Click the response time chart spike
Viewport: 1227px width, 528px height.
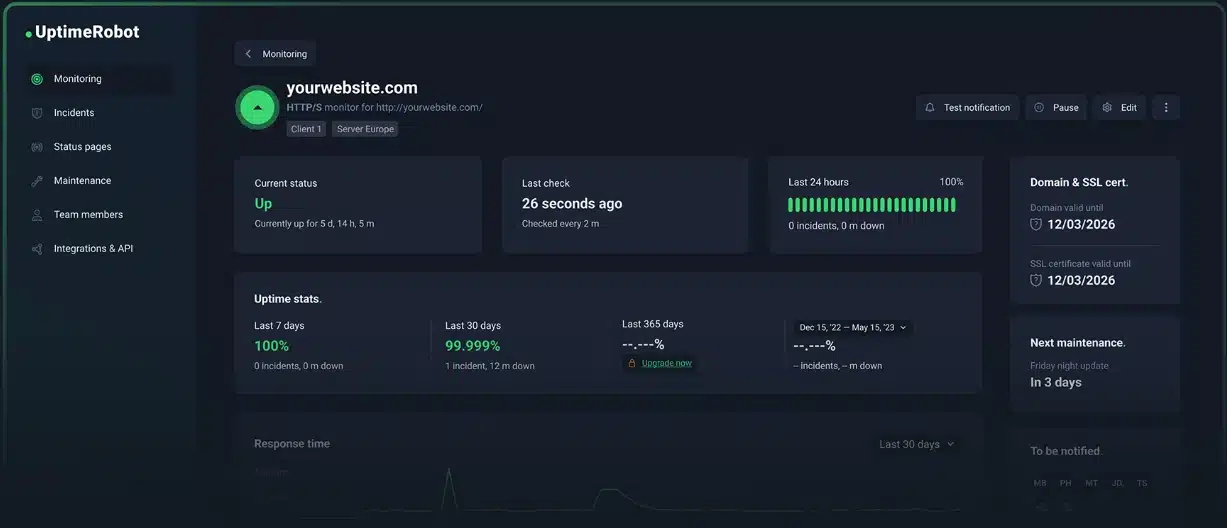pyautogui.click(x=448, y=487)
